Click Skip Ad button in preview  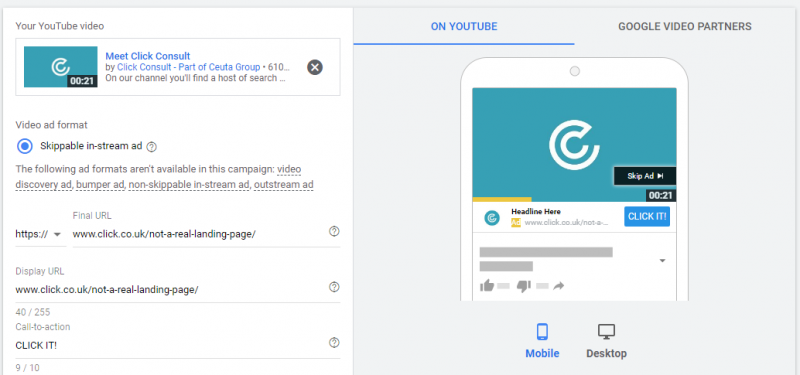point(645,176)
